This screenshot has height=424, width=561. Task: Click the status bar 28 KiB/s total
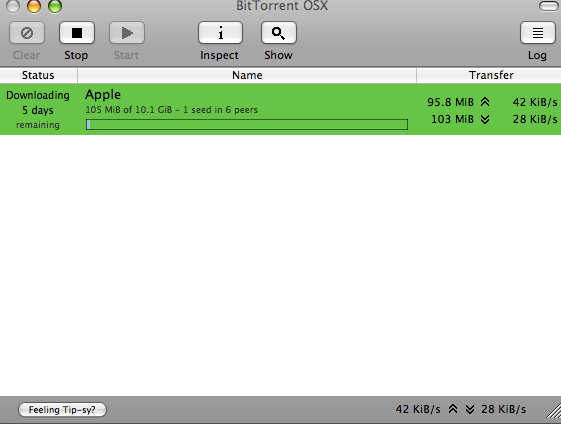pyautogui.click(x=504, y=409)
